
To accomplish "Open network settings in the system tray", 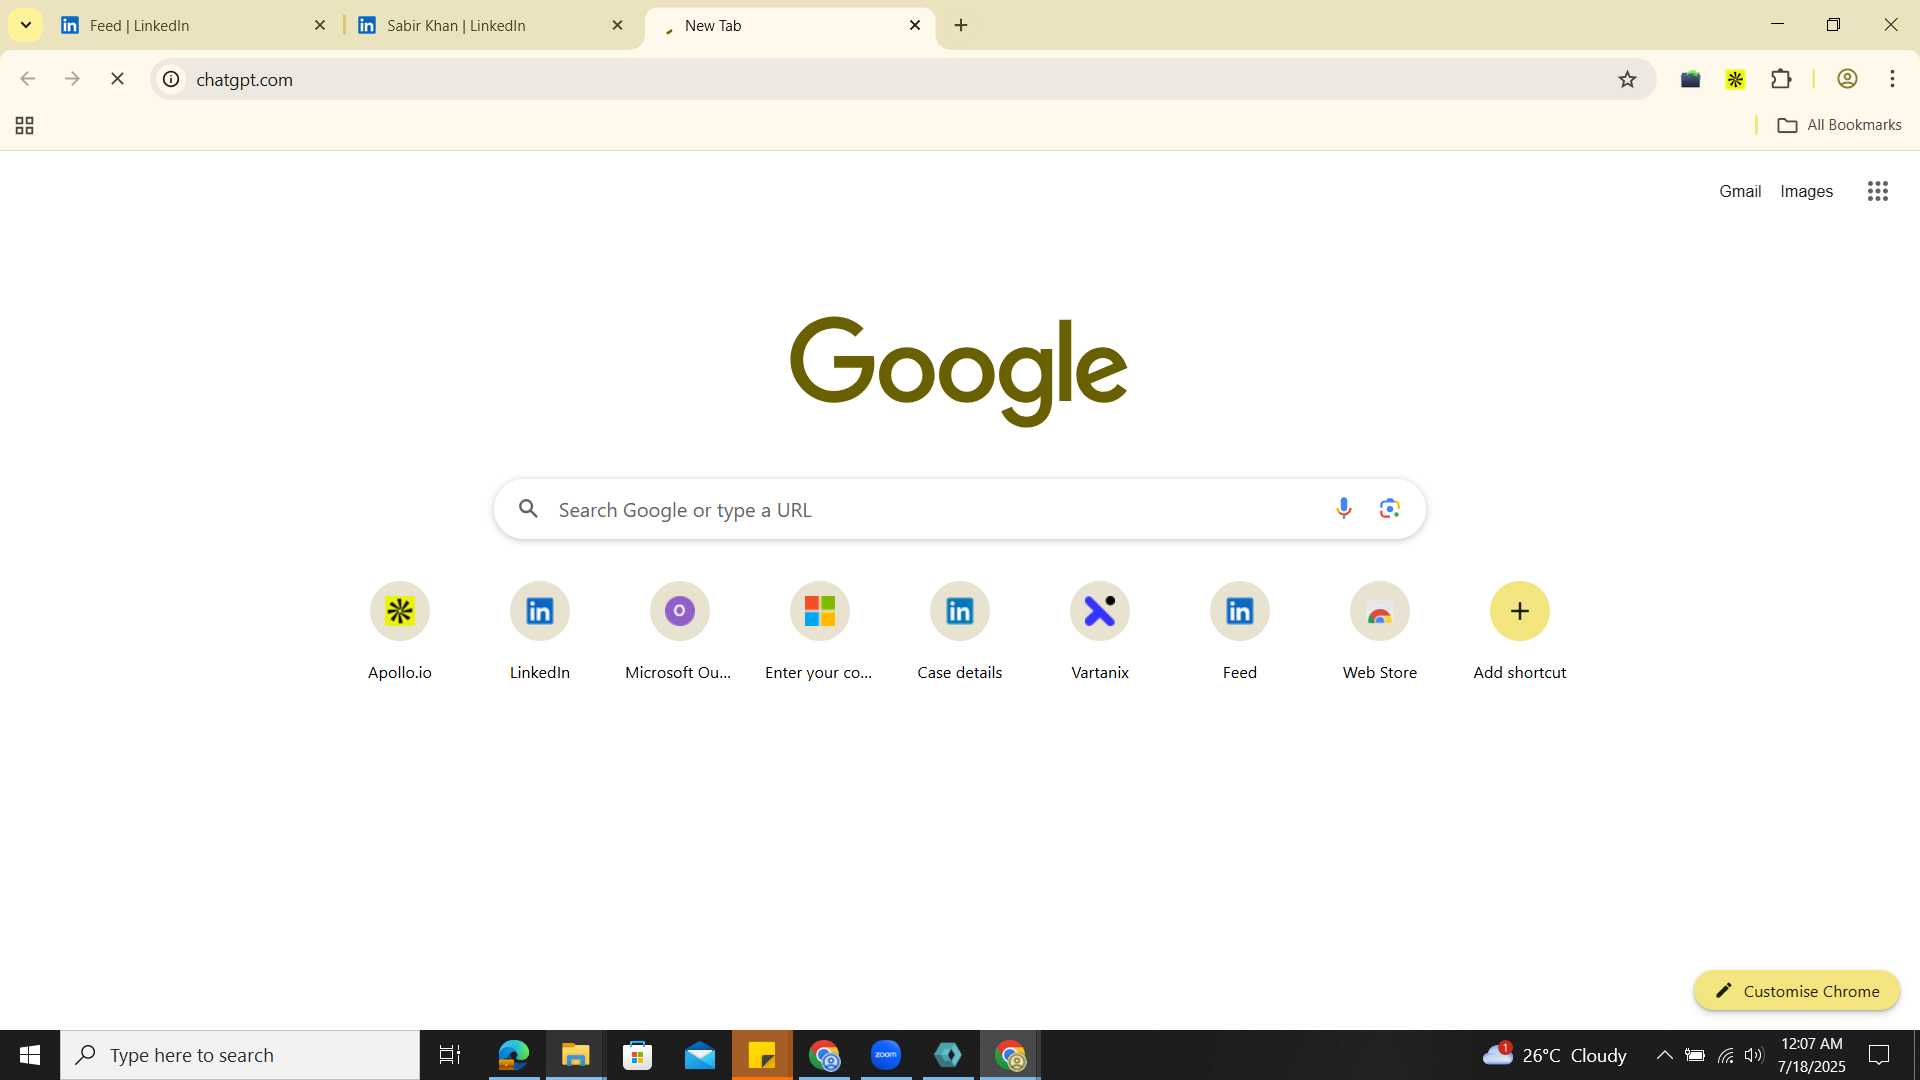I will (x=1725, y=1055).
